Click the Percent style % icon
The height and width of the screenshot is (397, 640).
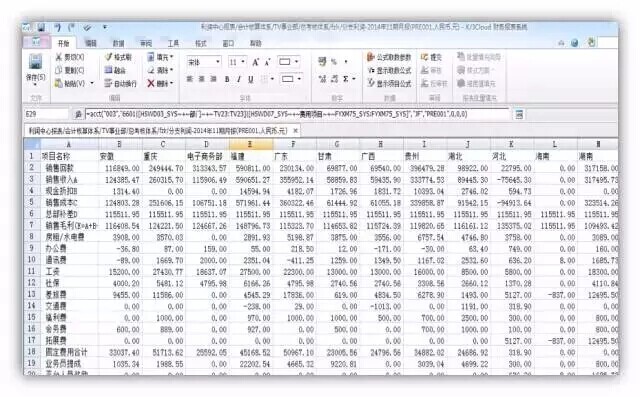click(334, 62)
